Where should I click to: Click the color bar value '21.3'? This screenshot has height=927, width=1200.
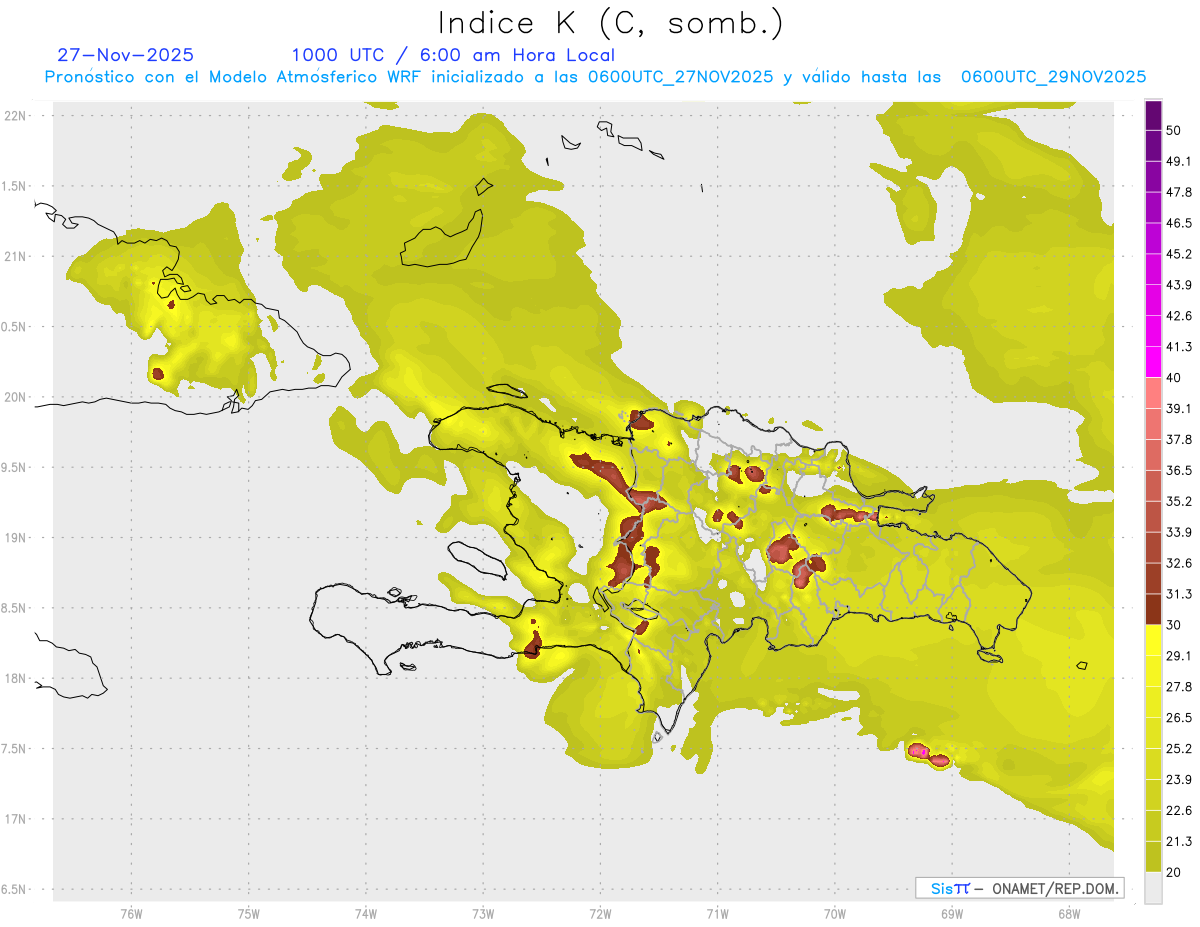point(1179,841)
